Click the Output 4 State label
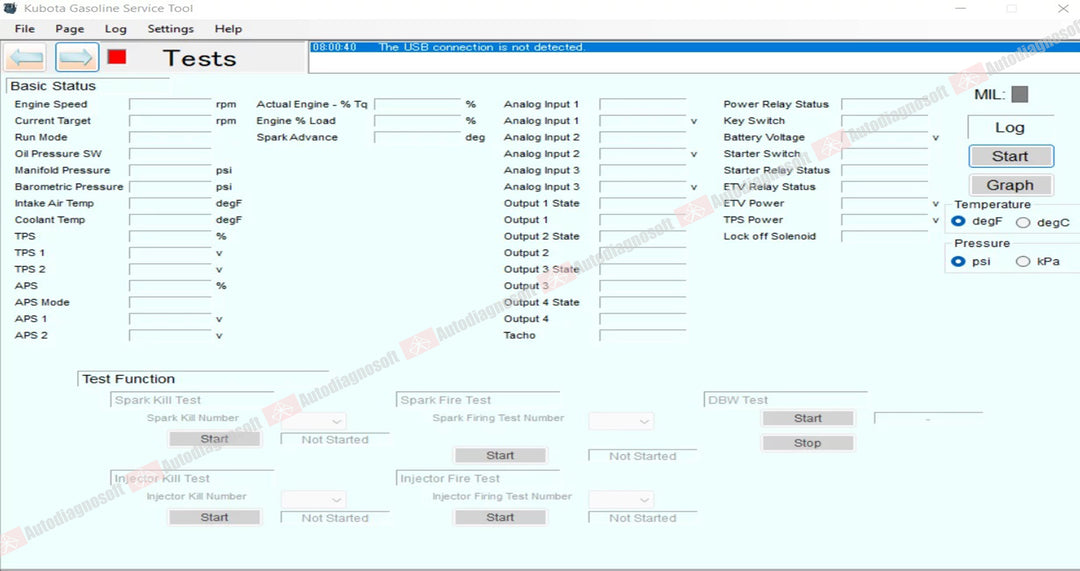Viewport: 1080px width, 571px height. coord(541,302)
